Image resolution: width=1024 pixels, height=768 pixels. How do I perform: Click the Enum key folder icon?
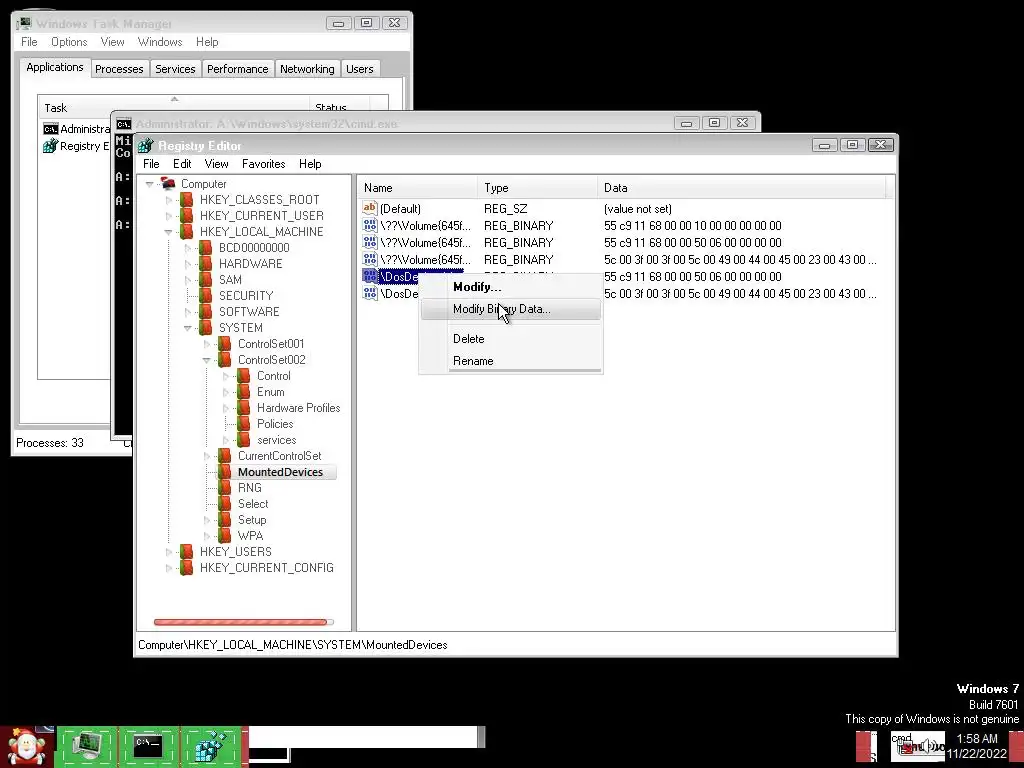[244, 392]
